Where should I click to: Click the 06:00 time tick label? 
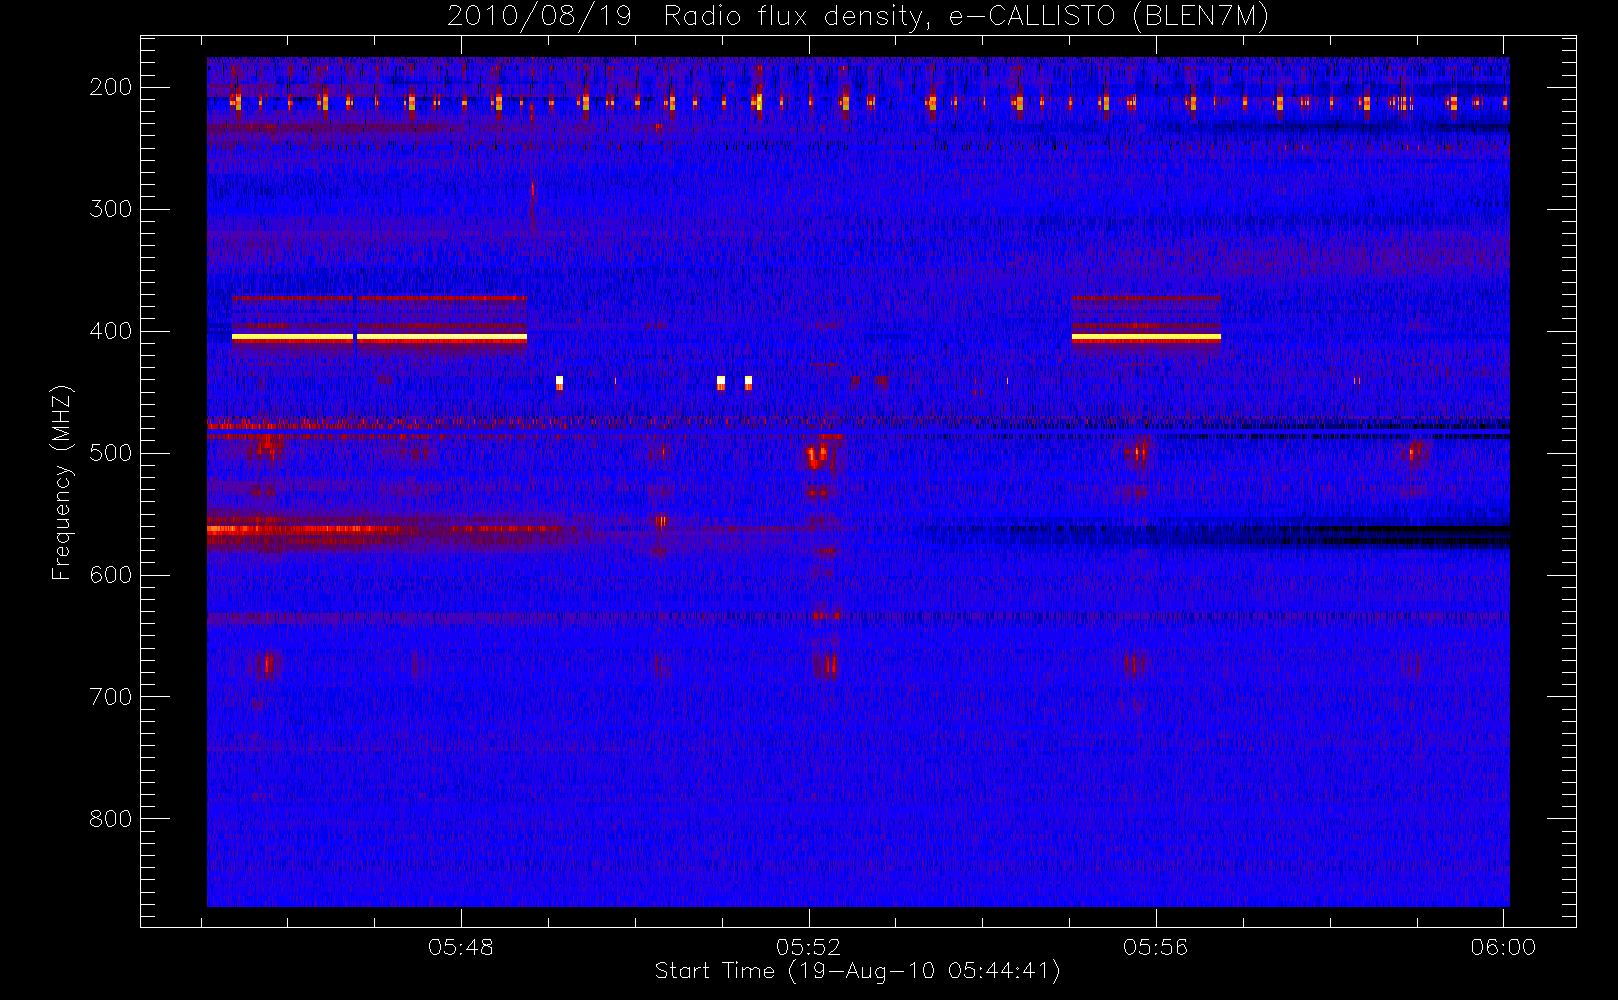pyautogui.click(x=1503, y=947)
